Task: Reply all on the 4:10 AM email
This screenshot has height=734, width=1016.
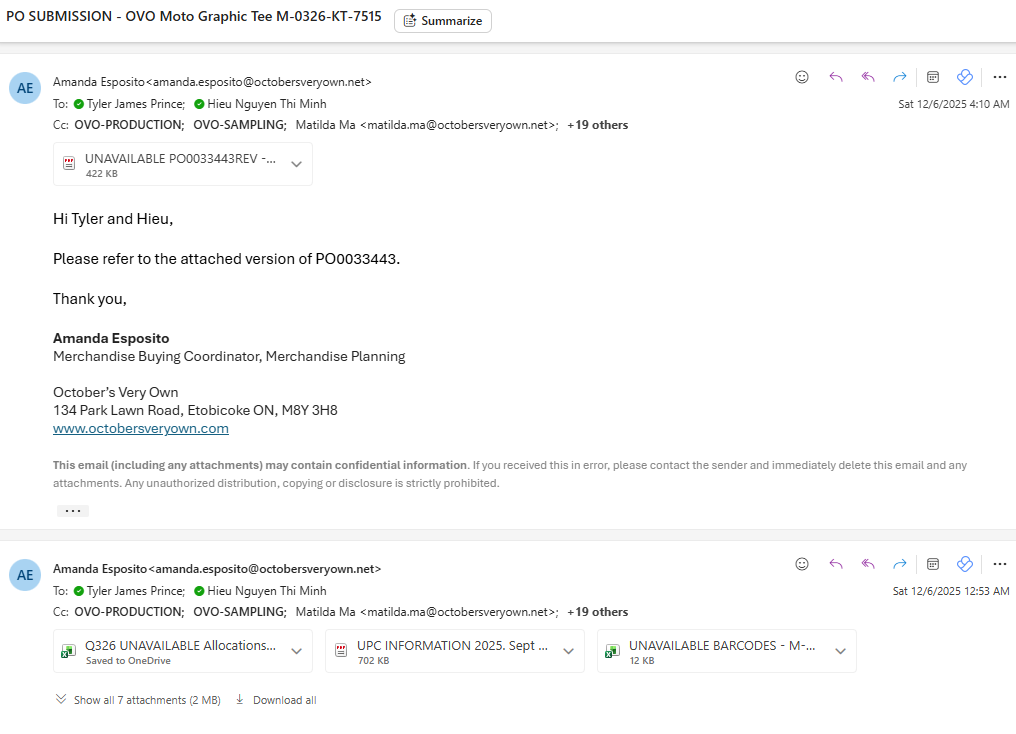Action: [x=868, y=77]
